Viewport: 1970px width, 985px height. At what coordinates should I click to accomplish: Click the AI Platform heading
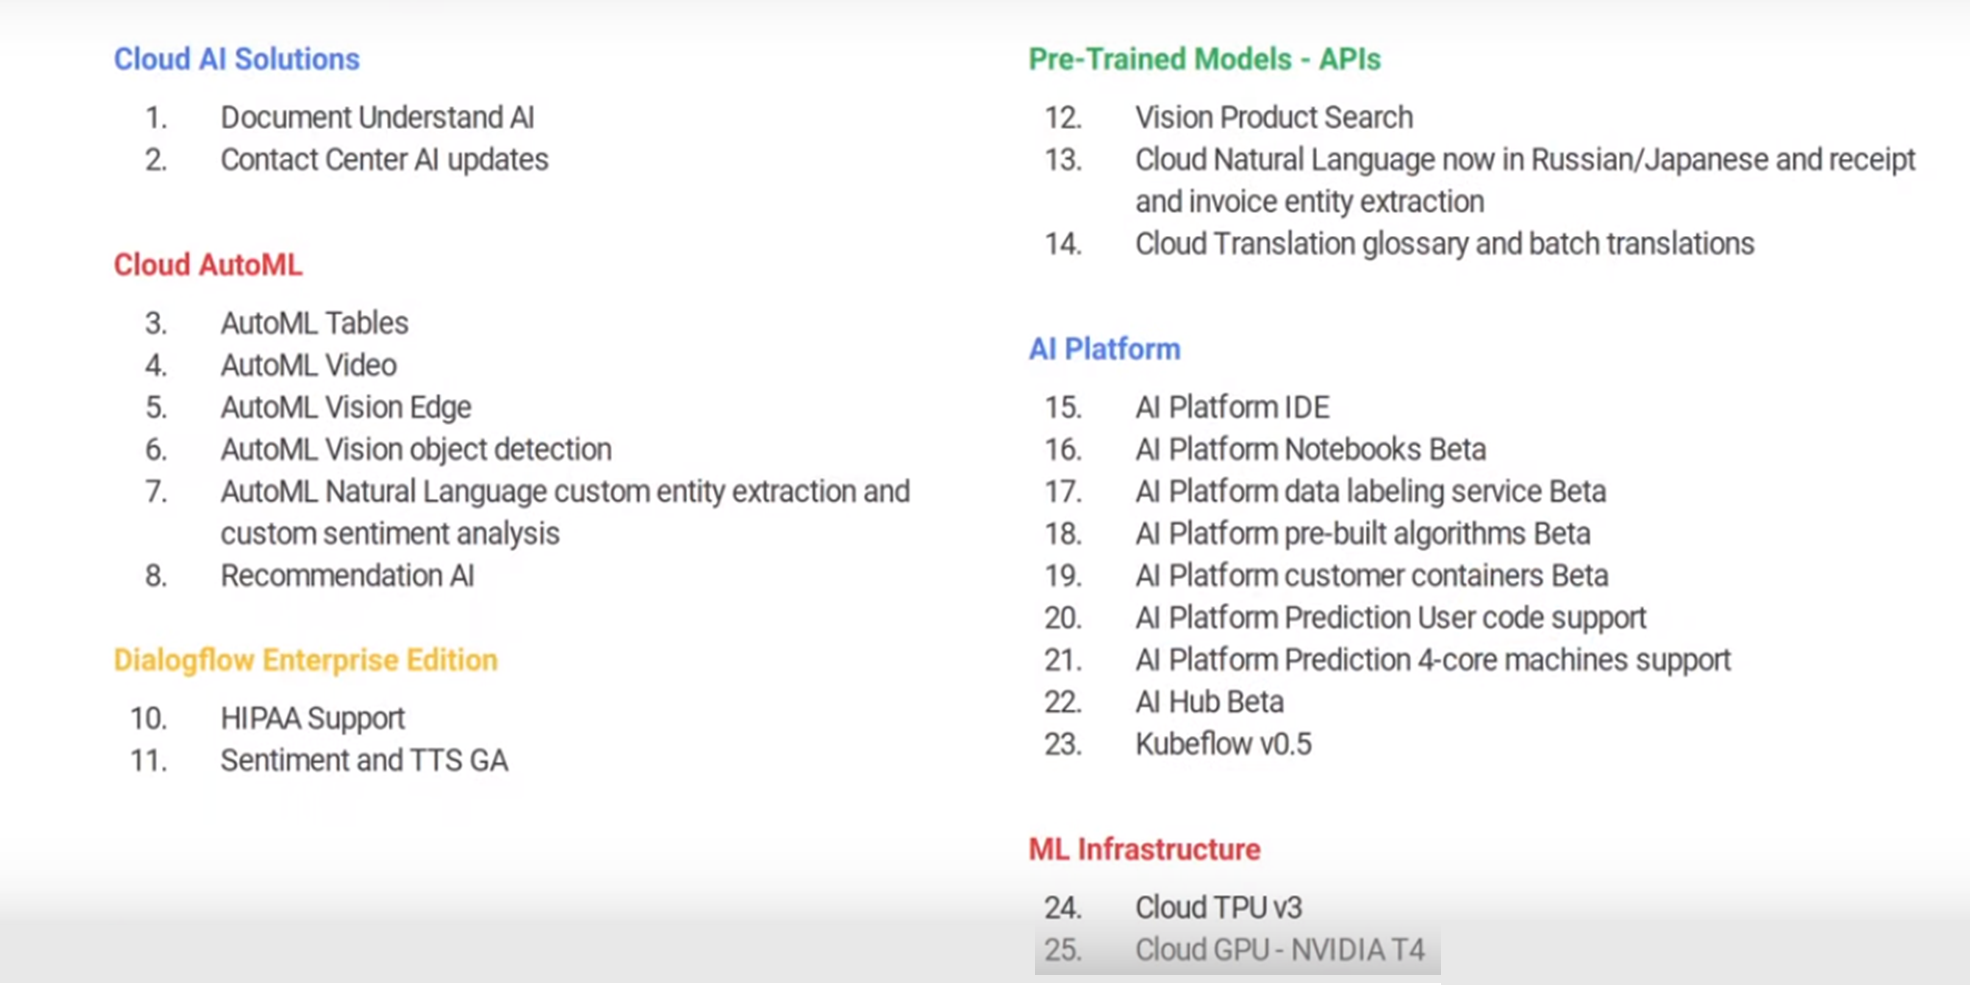click(1104, 349)
